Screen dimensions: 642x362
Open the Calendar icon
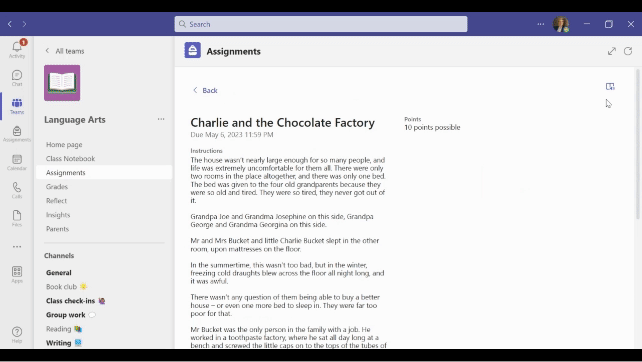tap(17, 162)
